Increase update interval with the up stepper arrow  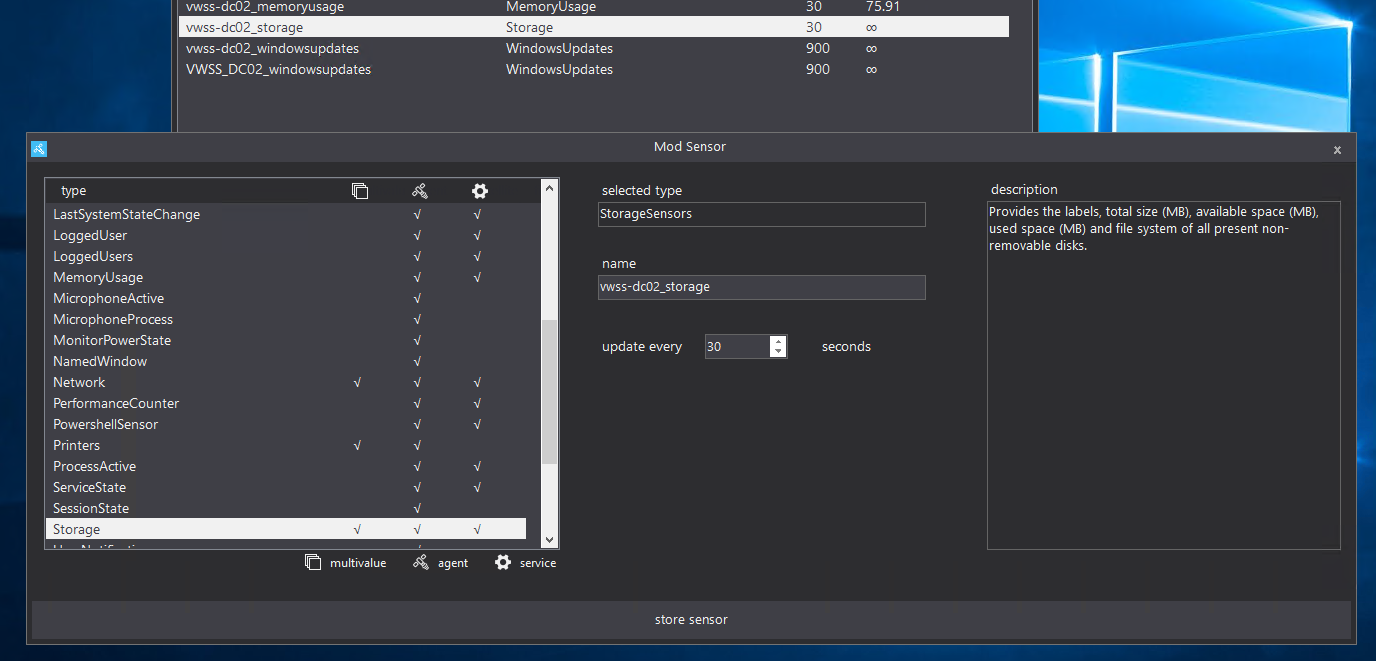(777, 341)
